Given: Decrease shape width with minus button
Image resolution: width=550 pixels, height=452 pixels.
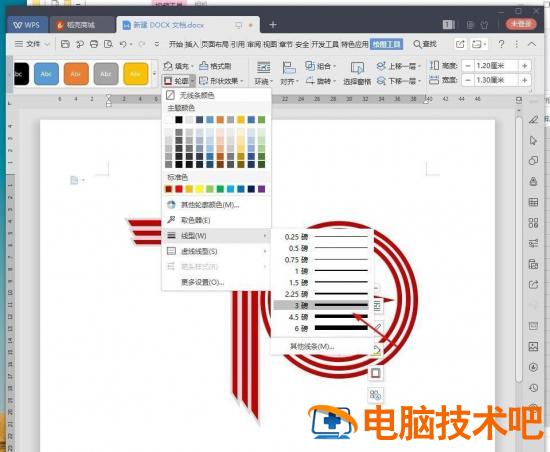Looking at the screenshot, I should coord(468,80).
